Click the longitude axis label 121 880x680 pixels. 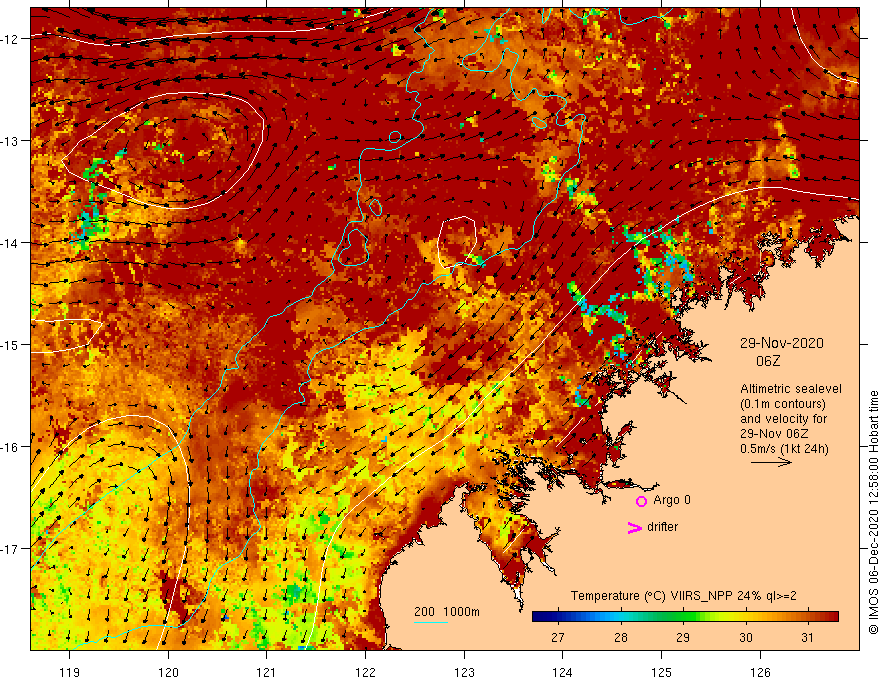pos(267,672)
